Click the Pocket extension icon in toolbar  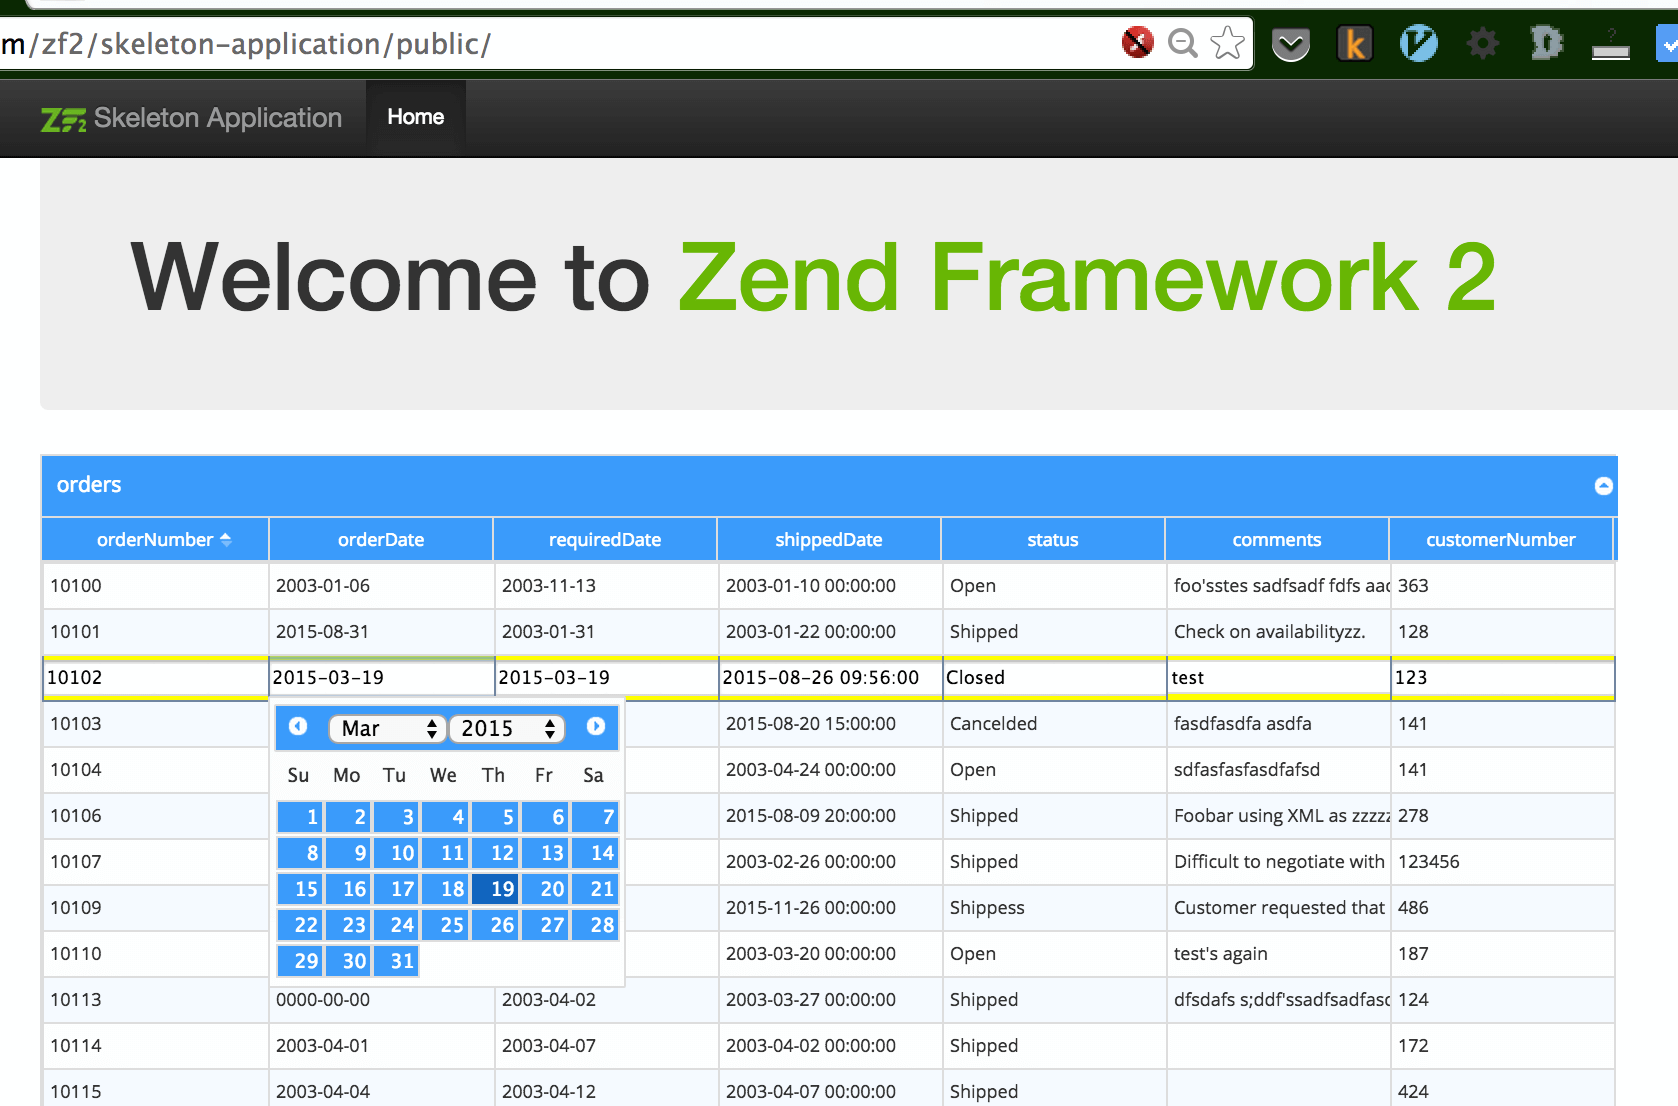coord(1289,43)
